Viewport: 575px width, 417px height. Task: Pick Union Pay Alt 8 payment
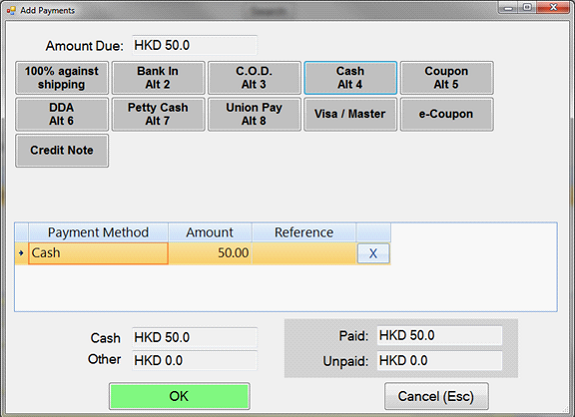coord(254,114)
